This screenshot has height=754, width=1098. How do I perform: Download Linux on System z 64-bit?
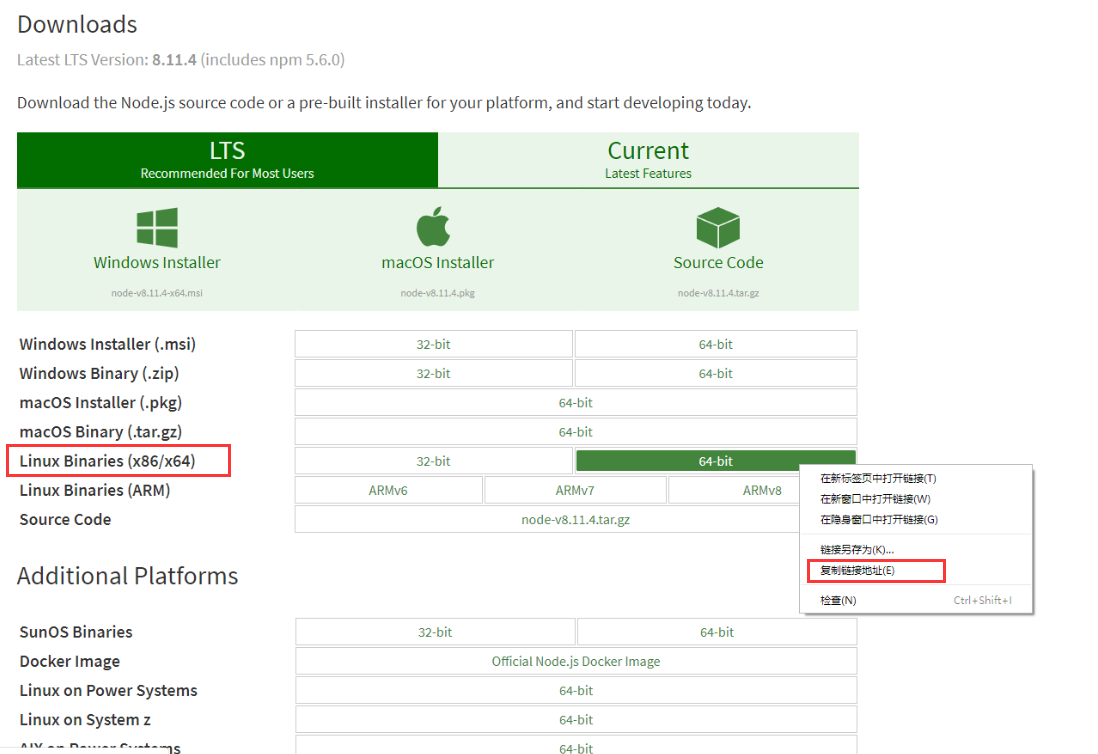point(576,720)
